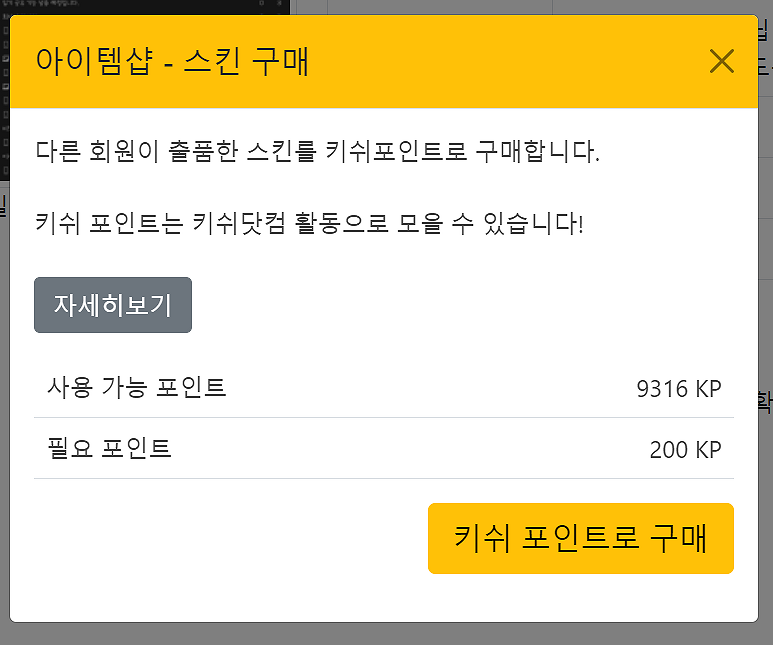Click the 9316 KP available points value
Image resolution: width=773 pixels, height=645 pixels.
pos(678,389)
